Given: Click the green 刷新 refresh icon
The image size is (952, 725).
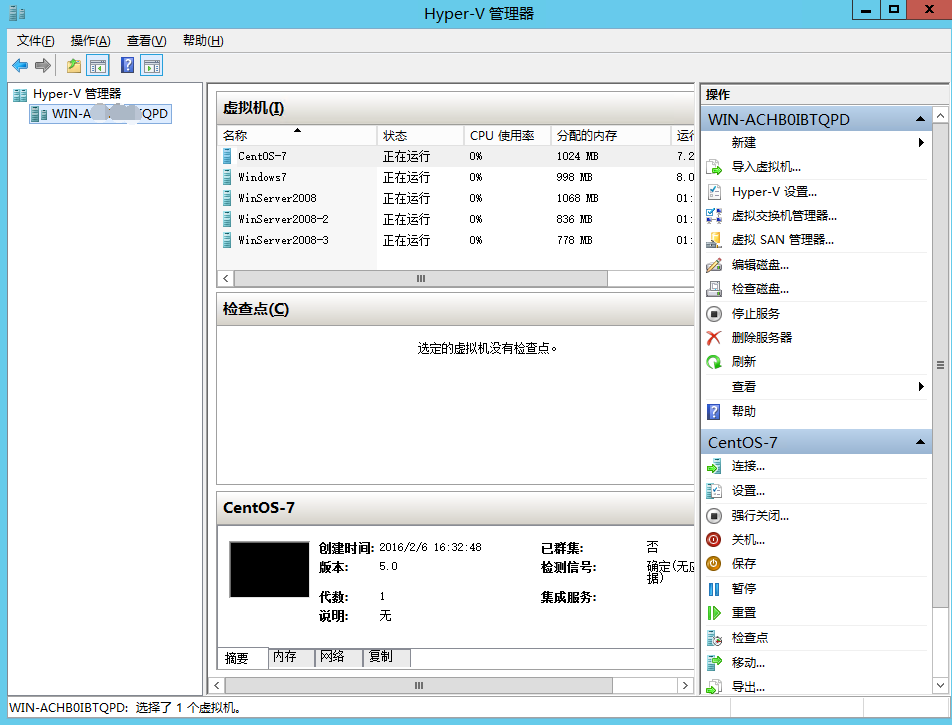Looking at the screenshot, I should click(714, 362).
